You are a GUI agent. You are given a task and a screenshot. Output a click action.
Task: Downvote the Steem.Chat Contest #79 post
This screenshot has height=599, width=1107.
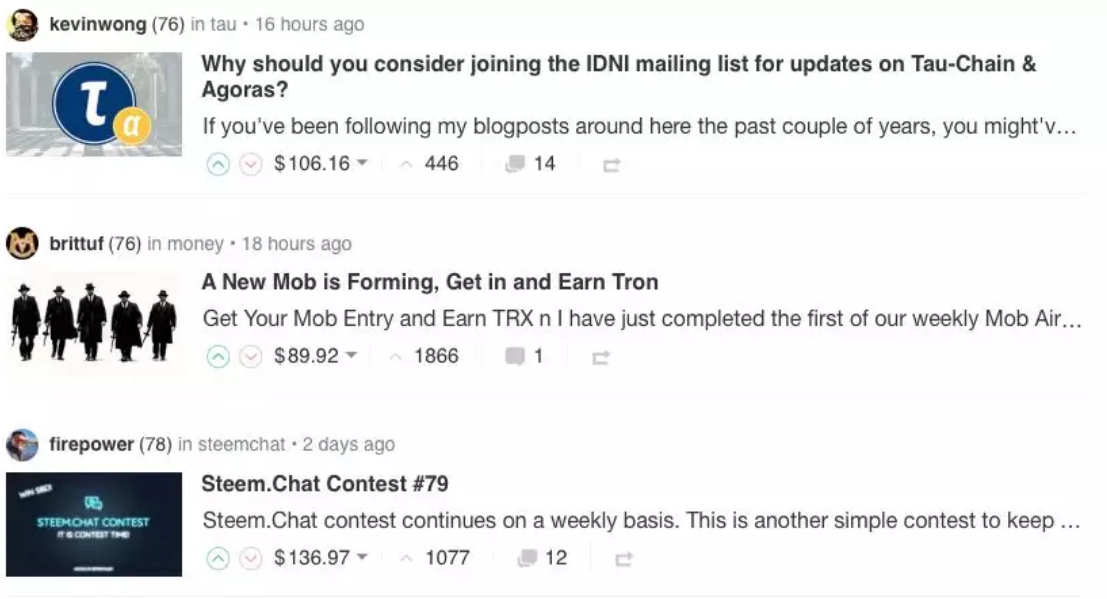tap(250, 558)
